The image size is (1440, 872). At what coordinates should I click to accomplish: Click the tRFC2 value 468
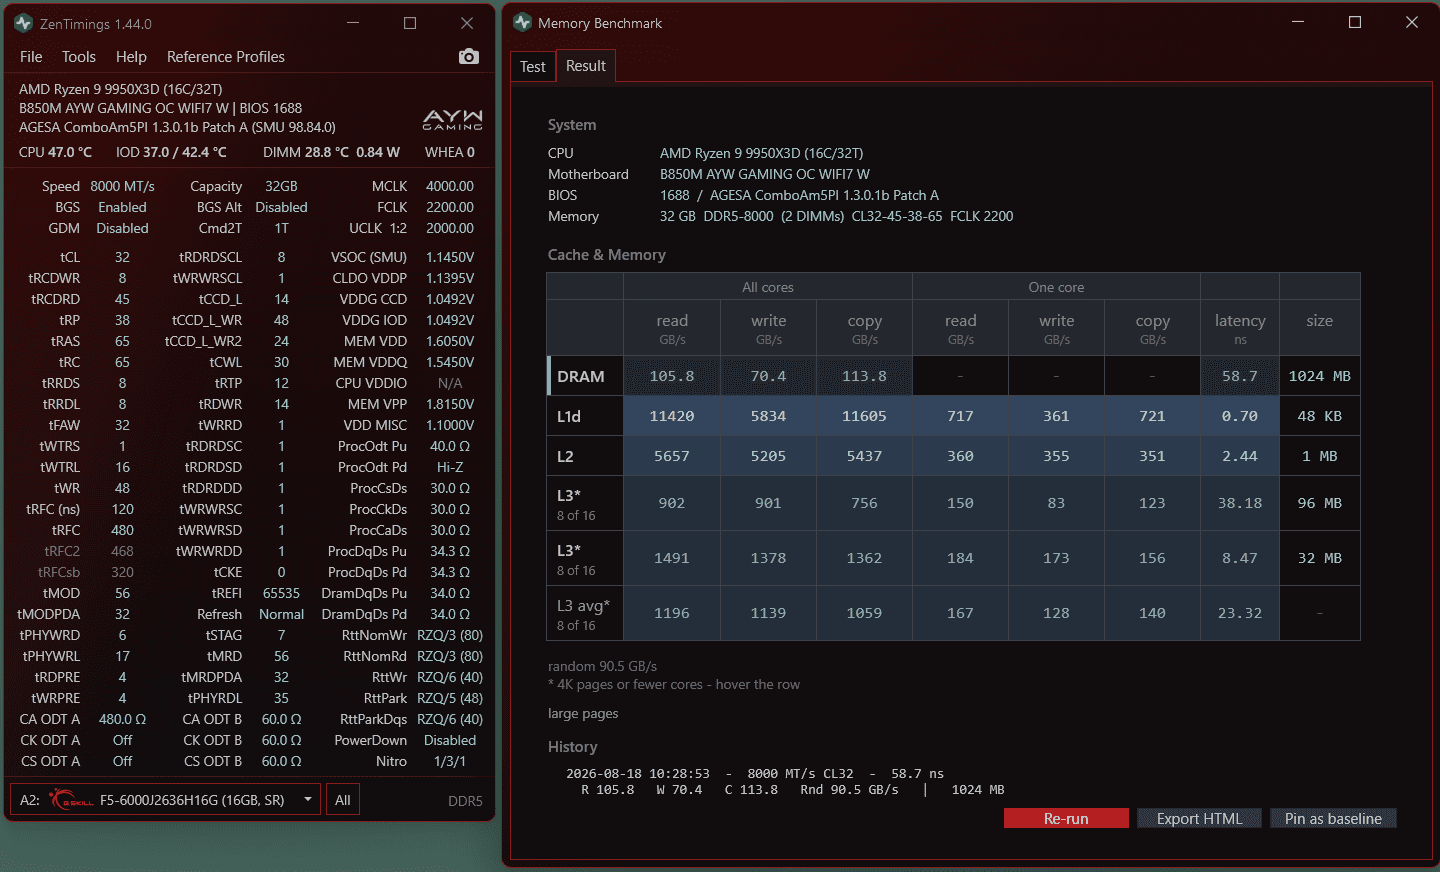pos(122,551)
